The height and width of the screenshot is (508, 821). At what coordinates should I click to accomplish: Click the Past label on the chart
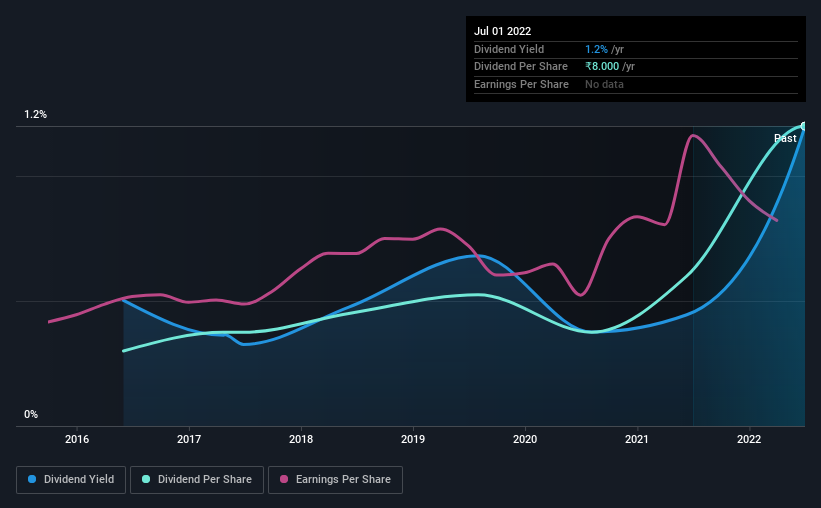785,138
